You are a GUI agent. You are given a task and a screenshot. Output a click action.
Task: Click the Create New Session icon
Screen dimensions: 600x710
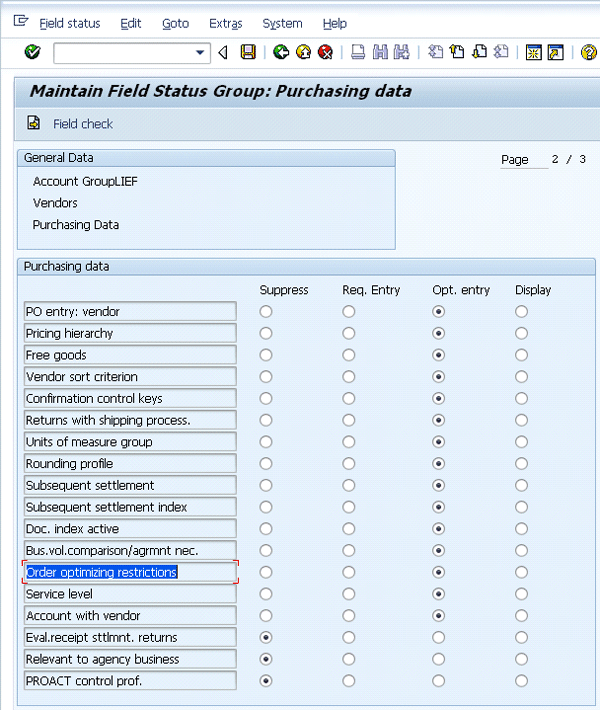click(533, 53)
